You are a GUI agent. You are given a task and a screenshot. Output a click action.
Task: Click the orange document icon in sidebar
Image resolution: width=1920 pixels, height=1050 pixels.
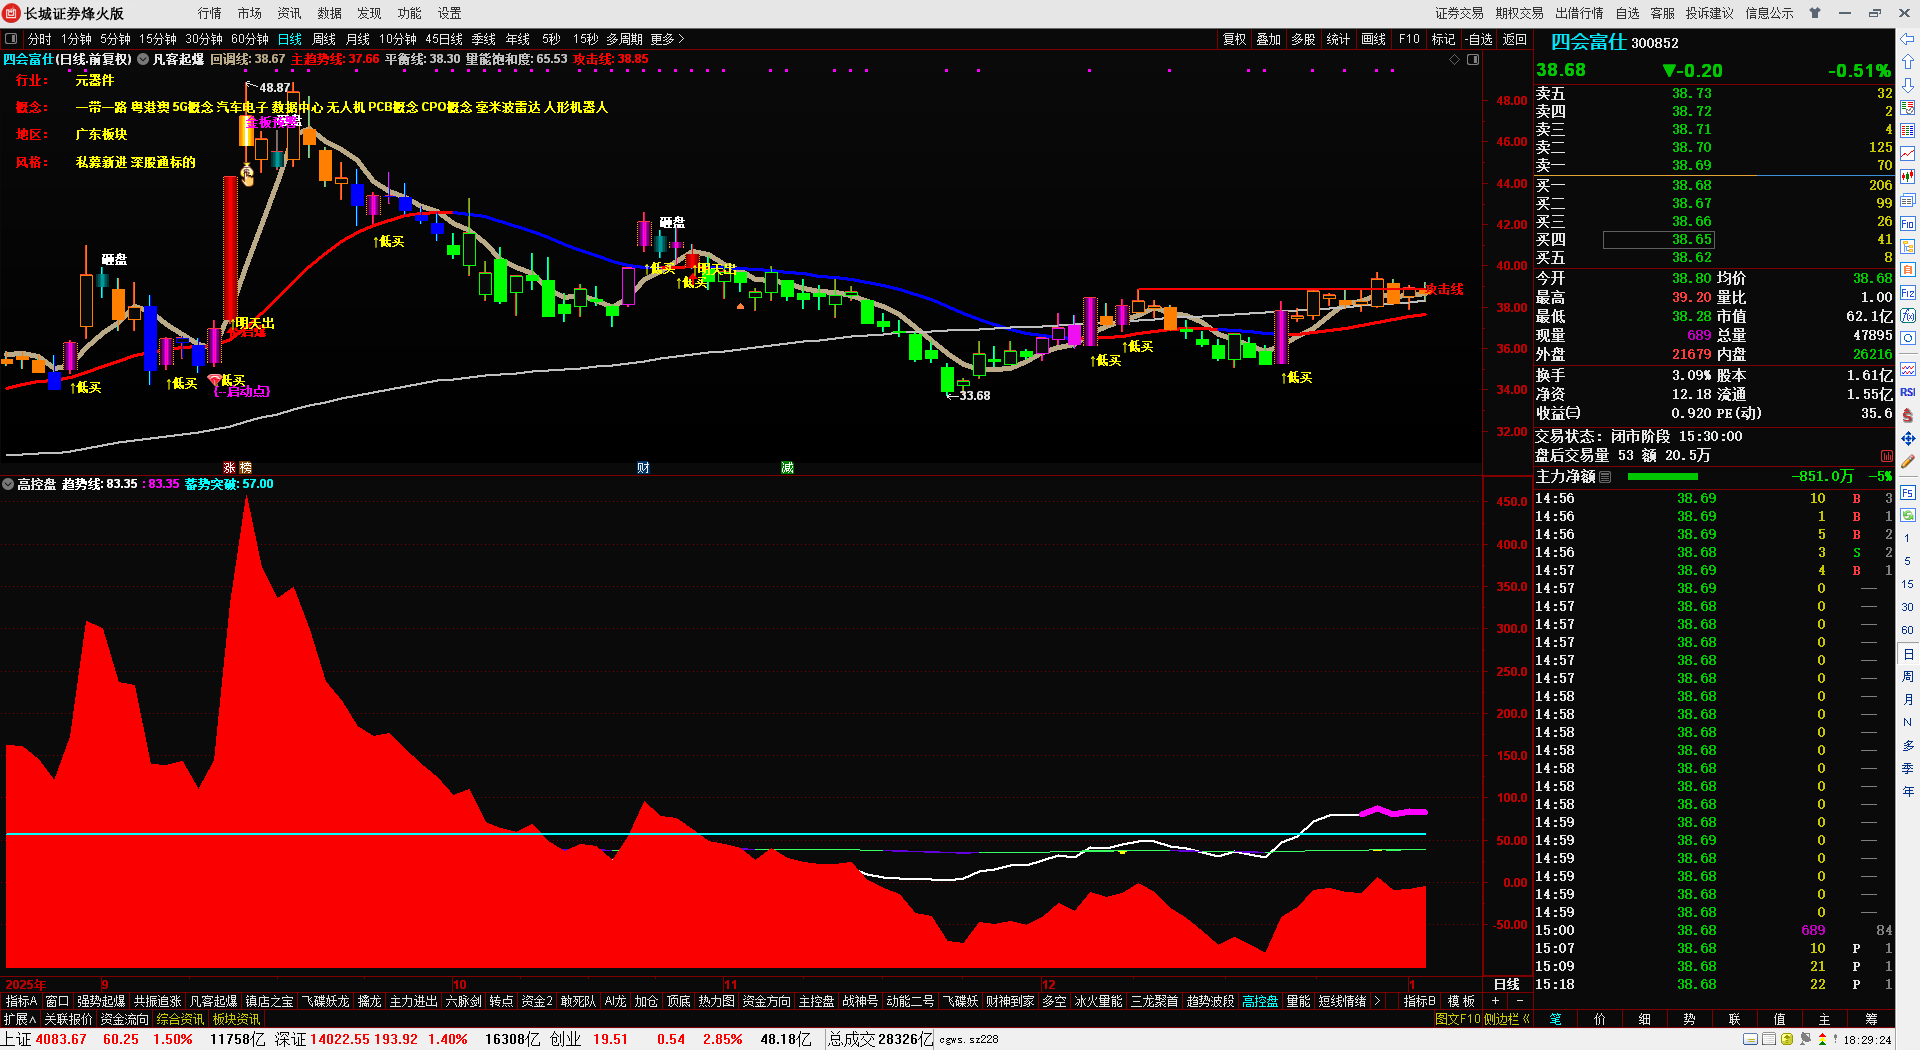pos(1908,270)
